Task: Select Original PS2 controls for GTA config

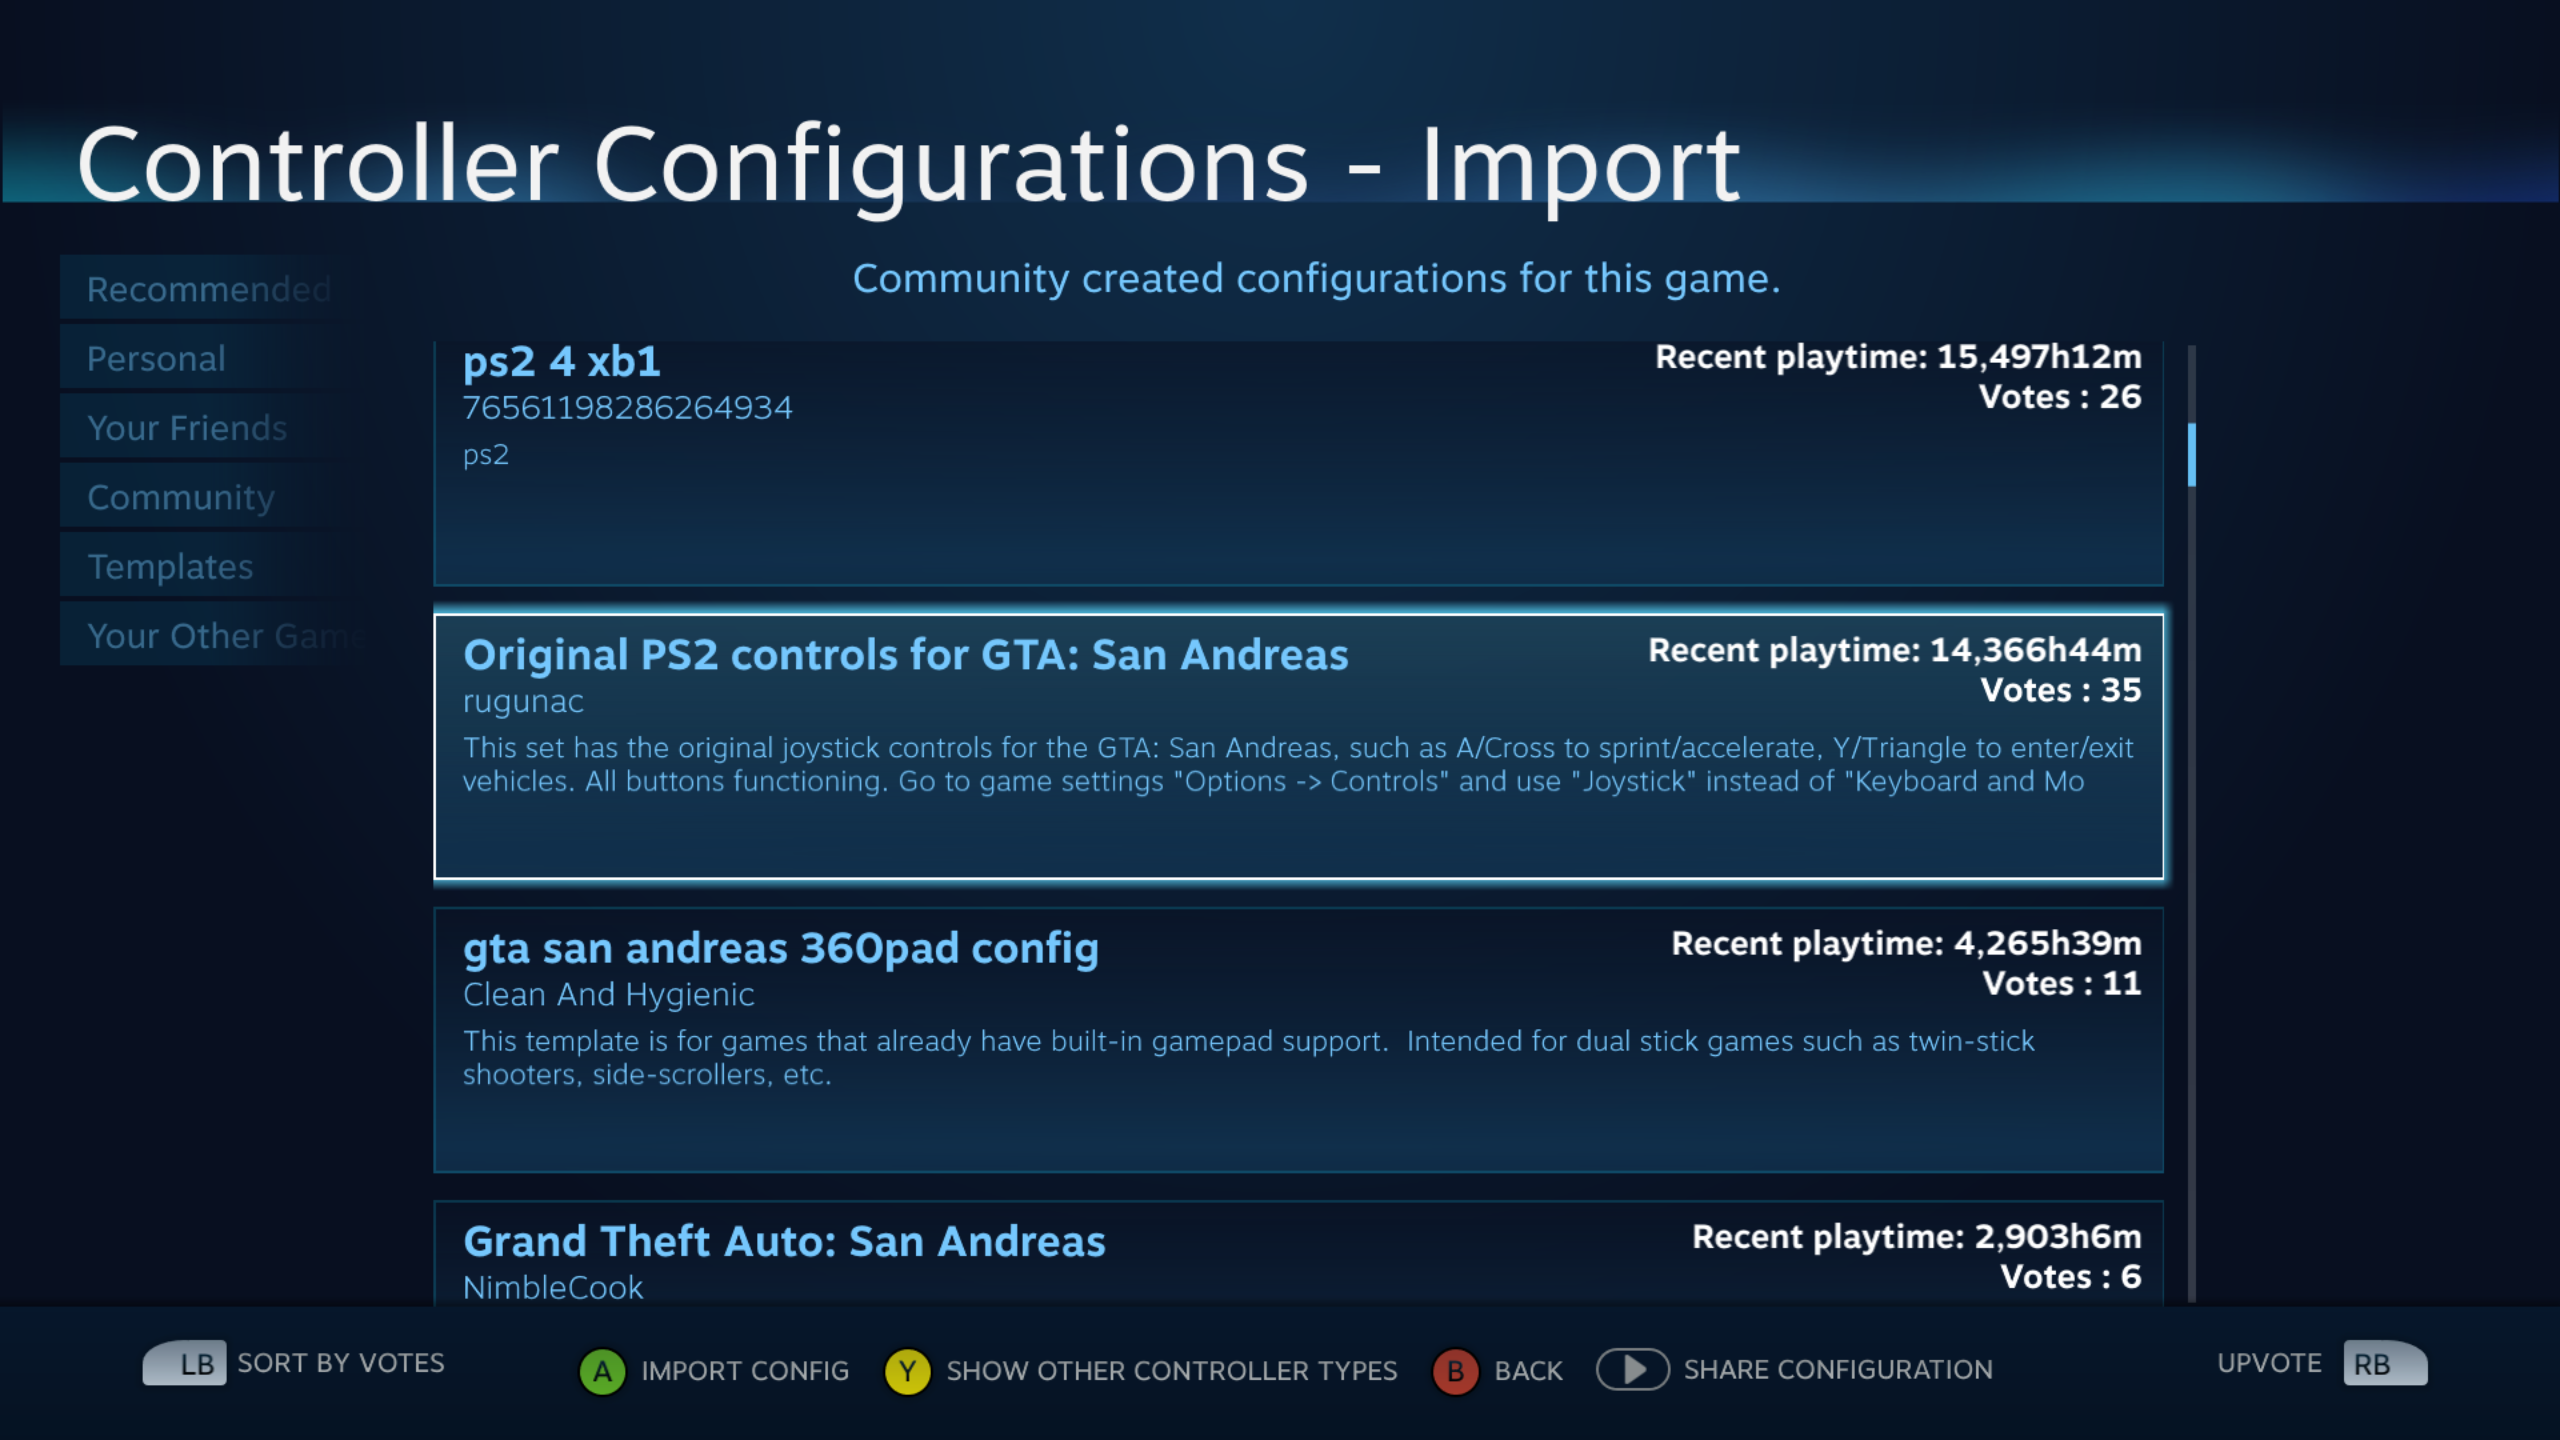Action: (x=1298, y=746)
